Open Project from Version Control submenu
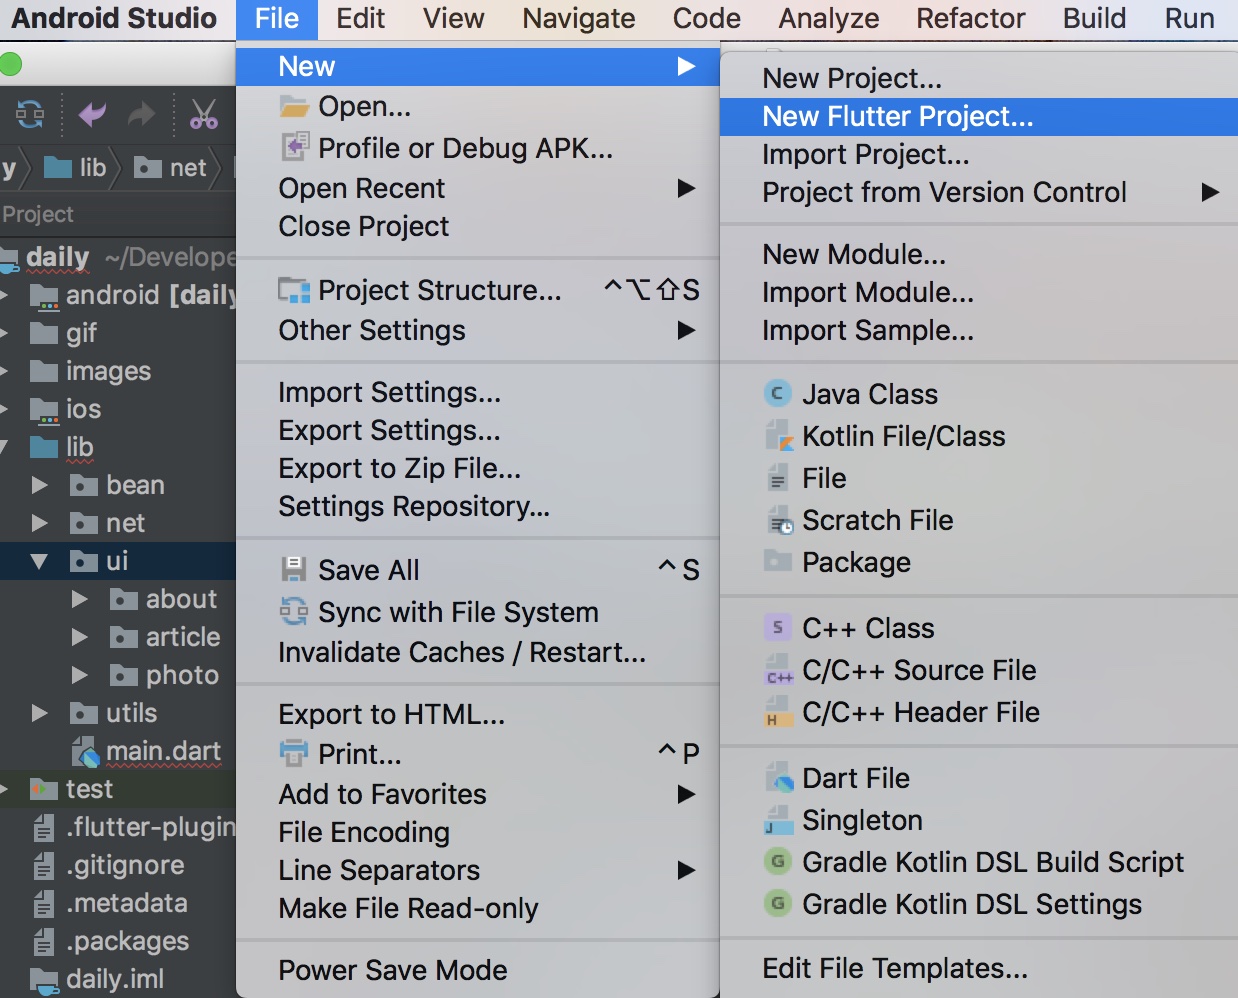1238x998 pixels. (979, 192)
